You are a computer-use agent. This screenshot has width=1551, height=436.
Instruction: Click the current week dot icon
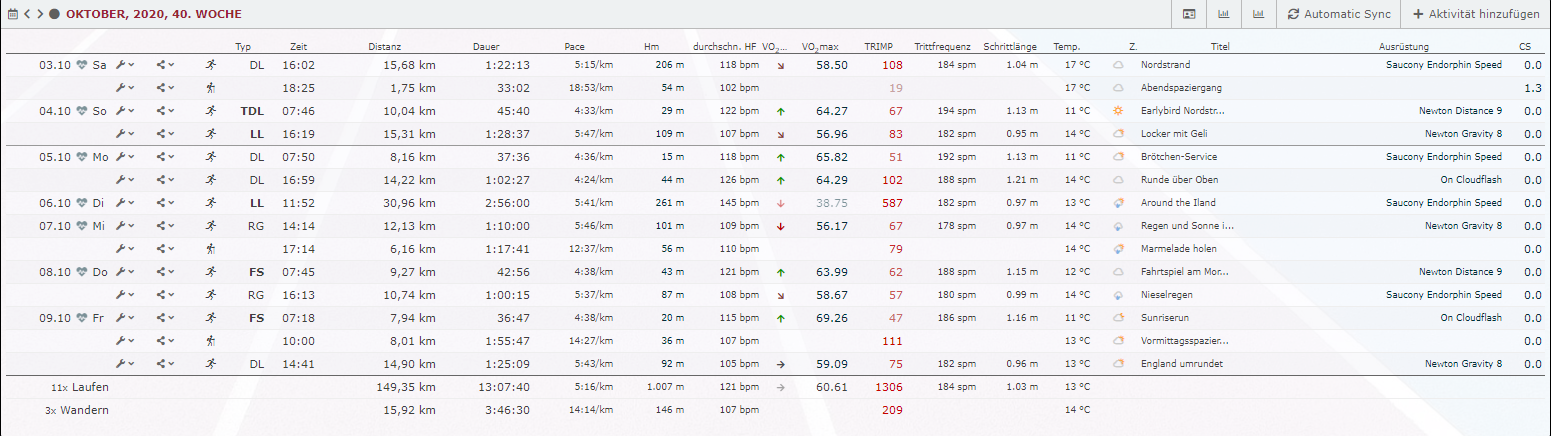tap(54, 15)
